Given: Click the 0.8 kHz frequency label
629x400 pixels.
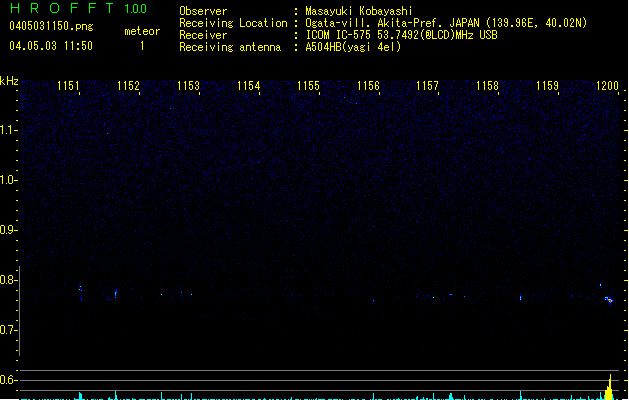Looking at the screenshot, I should [x=8, y=280].
